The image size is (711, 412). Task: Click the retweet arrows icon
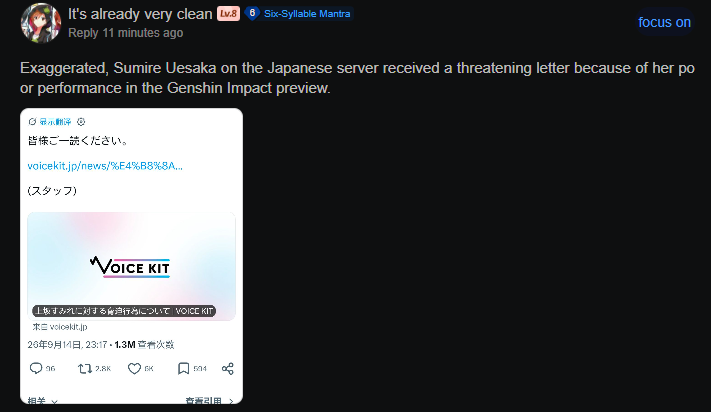(x=85, y=368)
